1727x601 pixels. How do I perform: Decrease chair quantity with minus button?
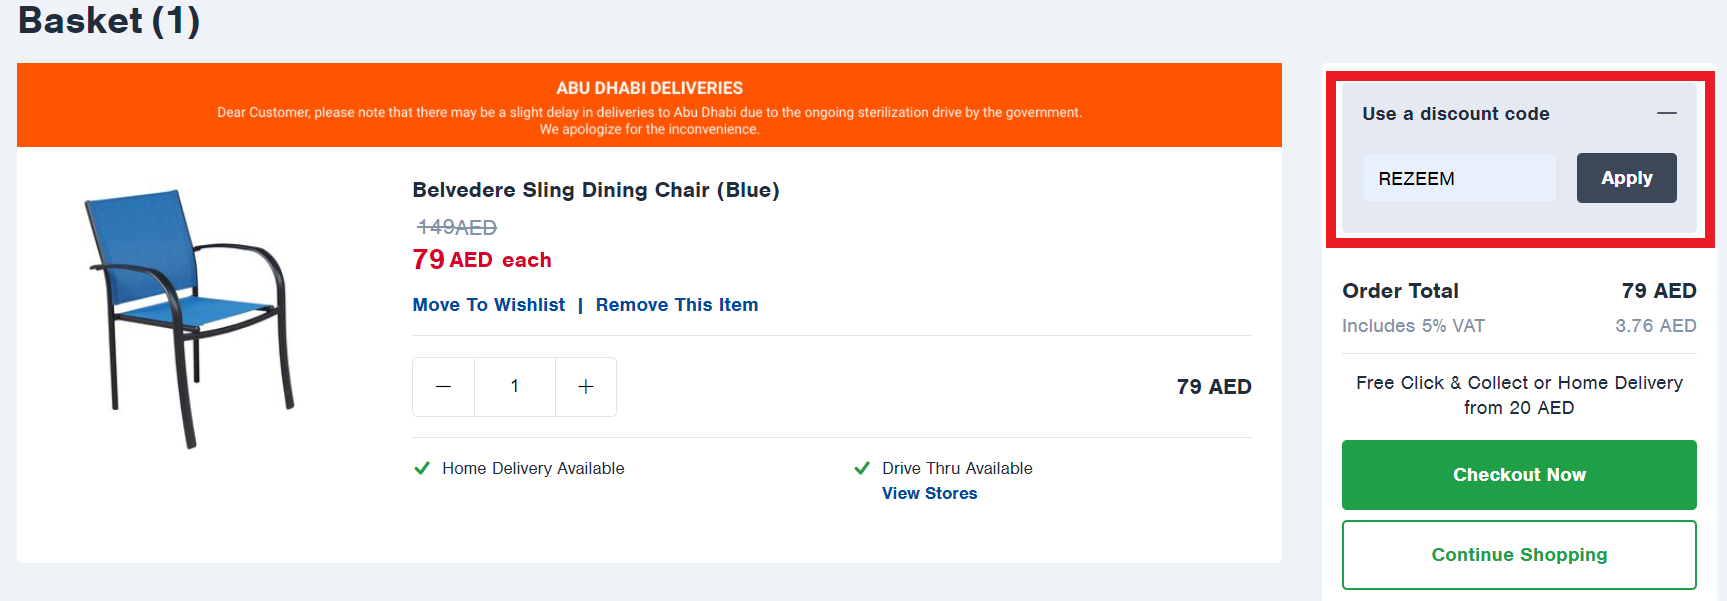click(x=443, y=387)
